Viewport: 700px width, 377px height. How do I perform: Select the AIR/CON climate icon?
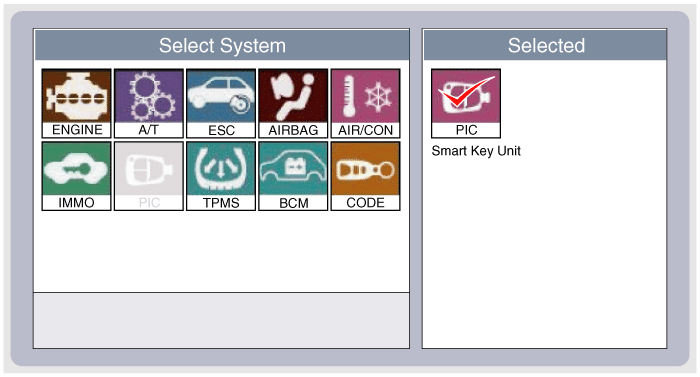coord(366,103)
